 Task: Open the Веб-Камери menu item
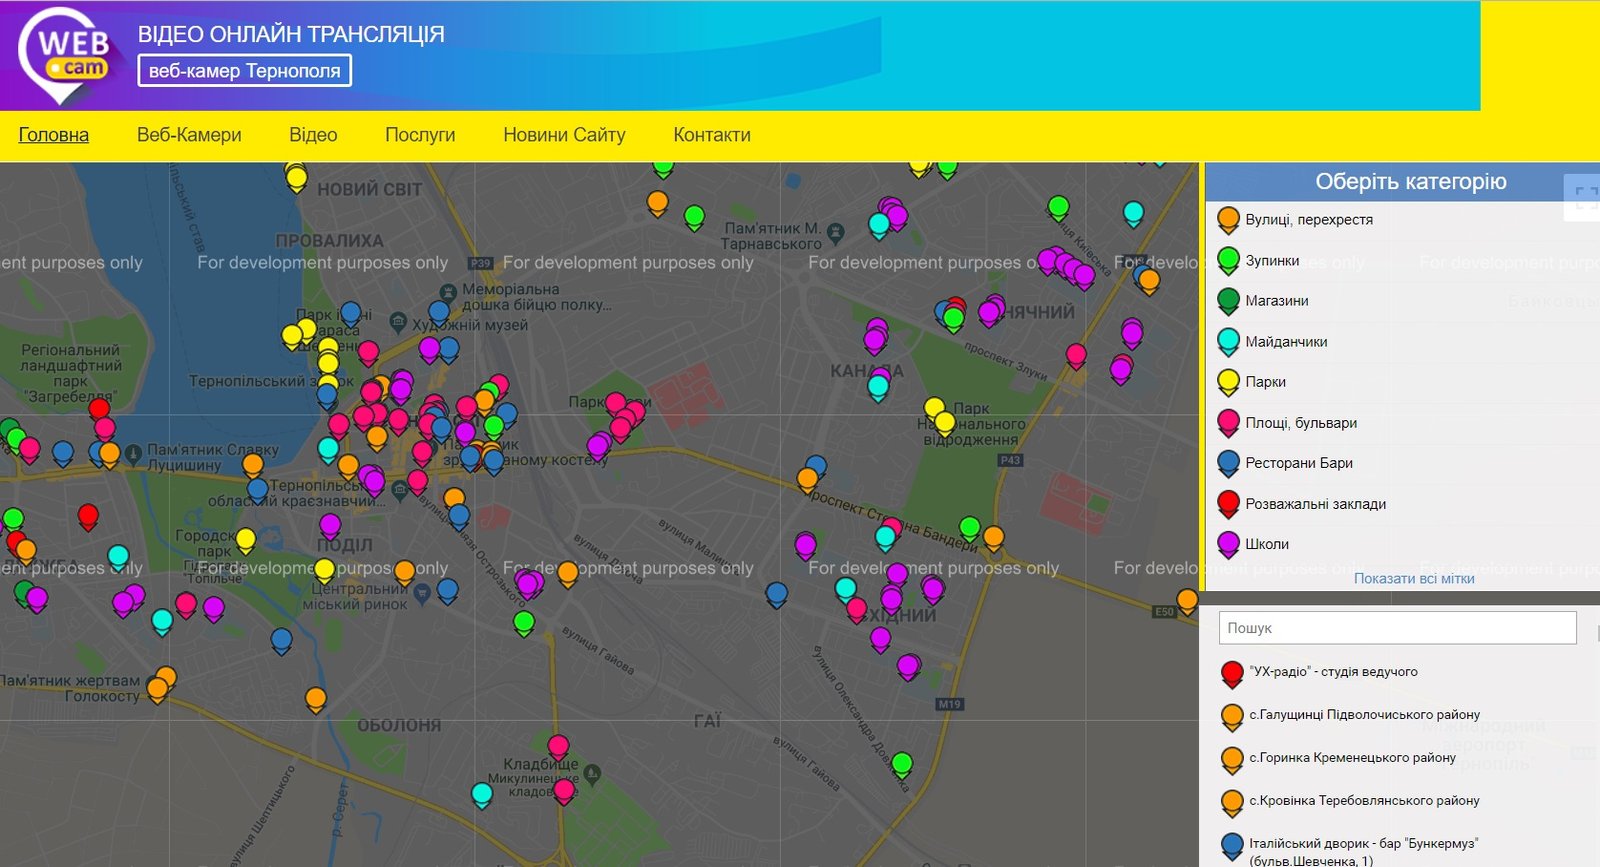189,135
